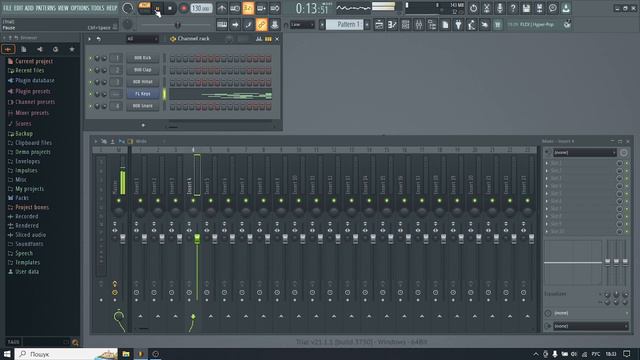Click the add channel plus button
The image size is (640, 360).
coord(143,125)
